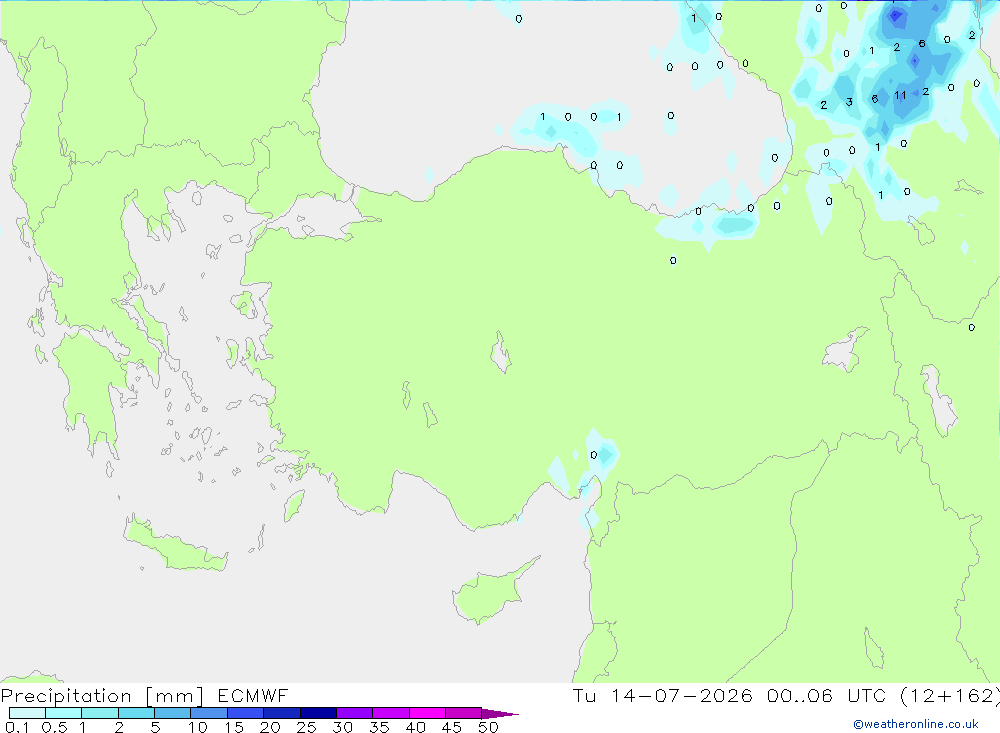
Task: Click the '20' legend scale label
Action: coord(270,727)
